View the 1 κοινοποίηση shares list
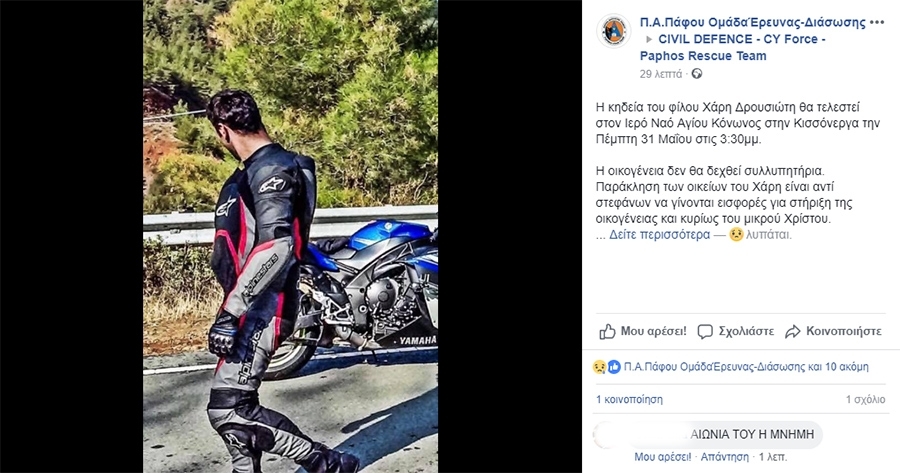 pyautogui.click(x=629, y=399)
